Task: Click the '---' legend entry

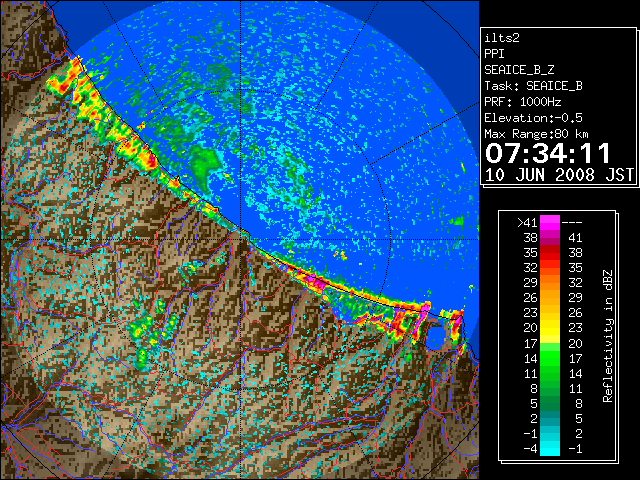Action: (x=572, y=222)
